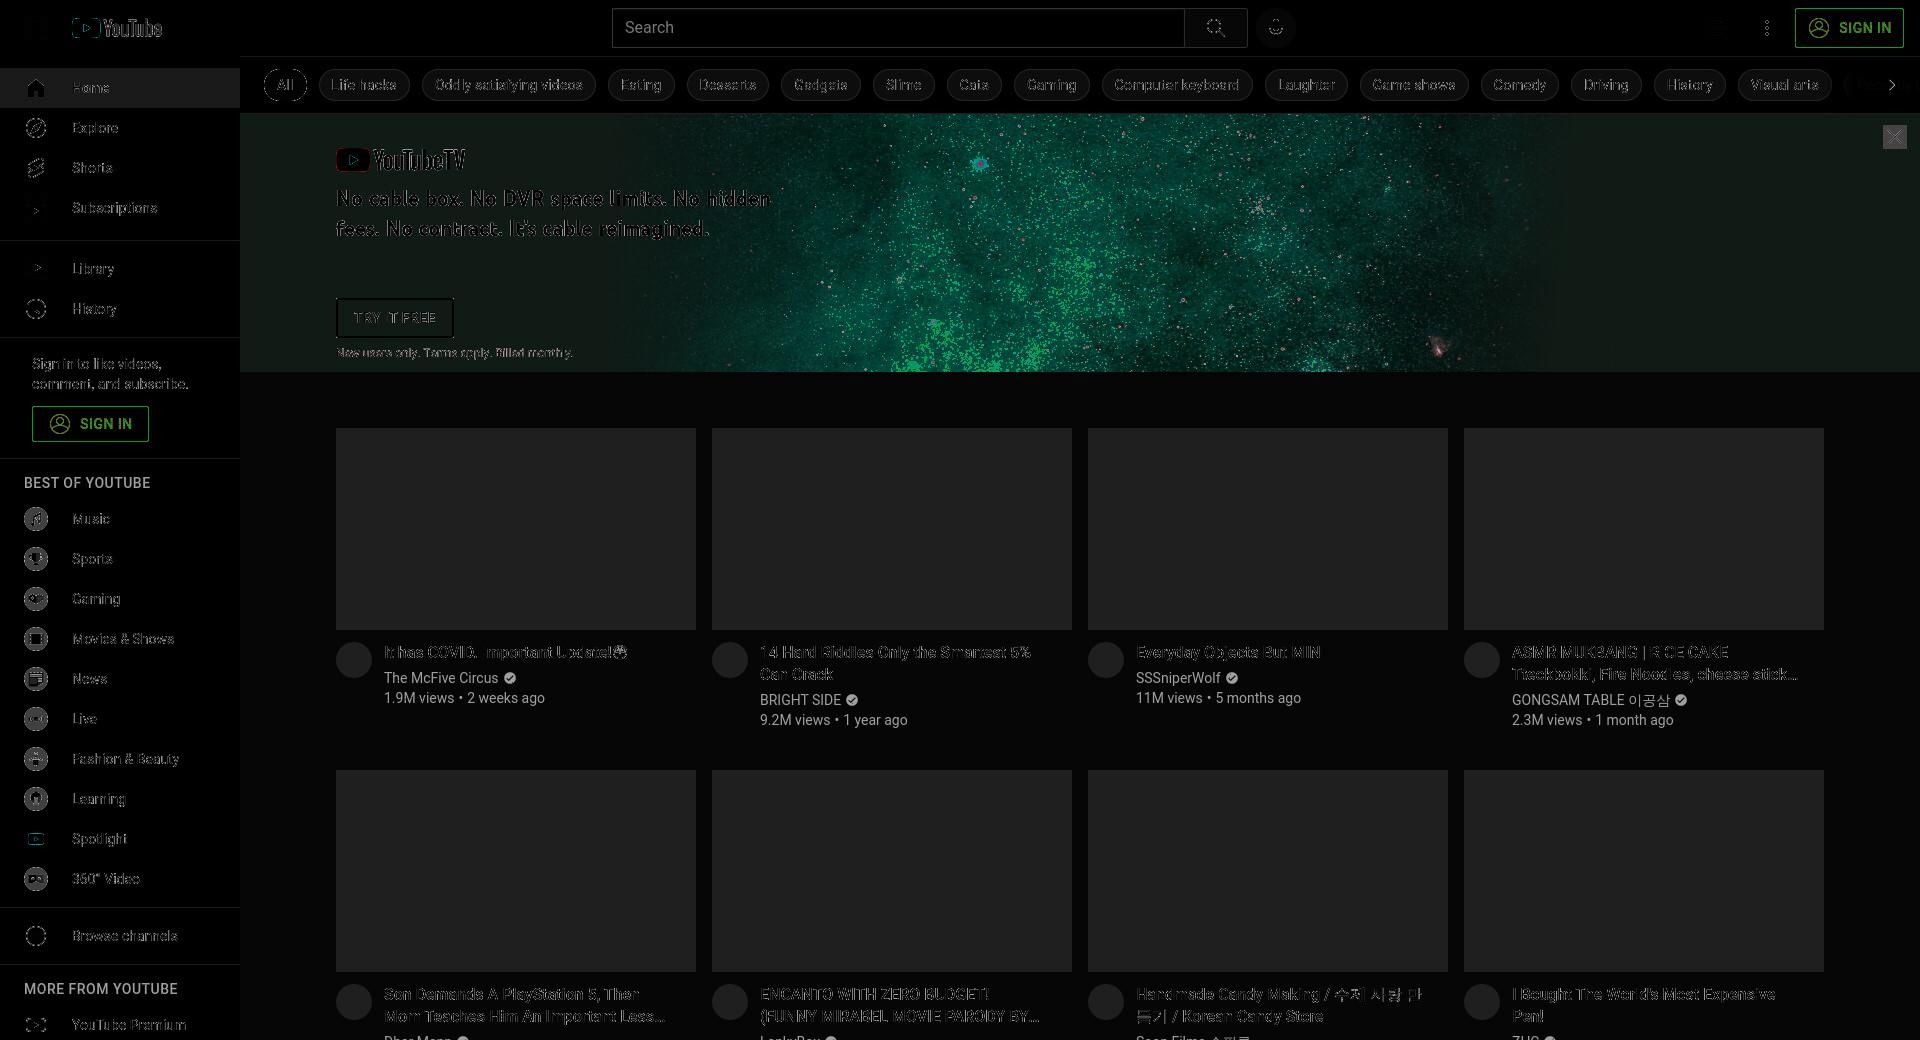
Task: Open YouTube Premium in sidebar
Action: 120,1025
